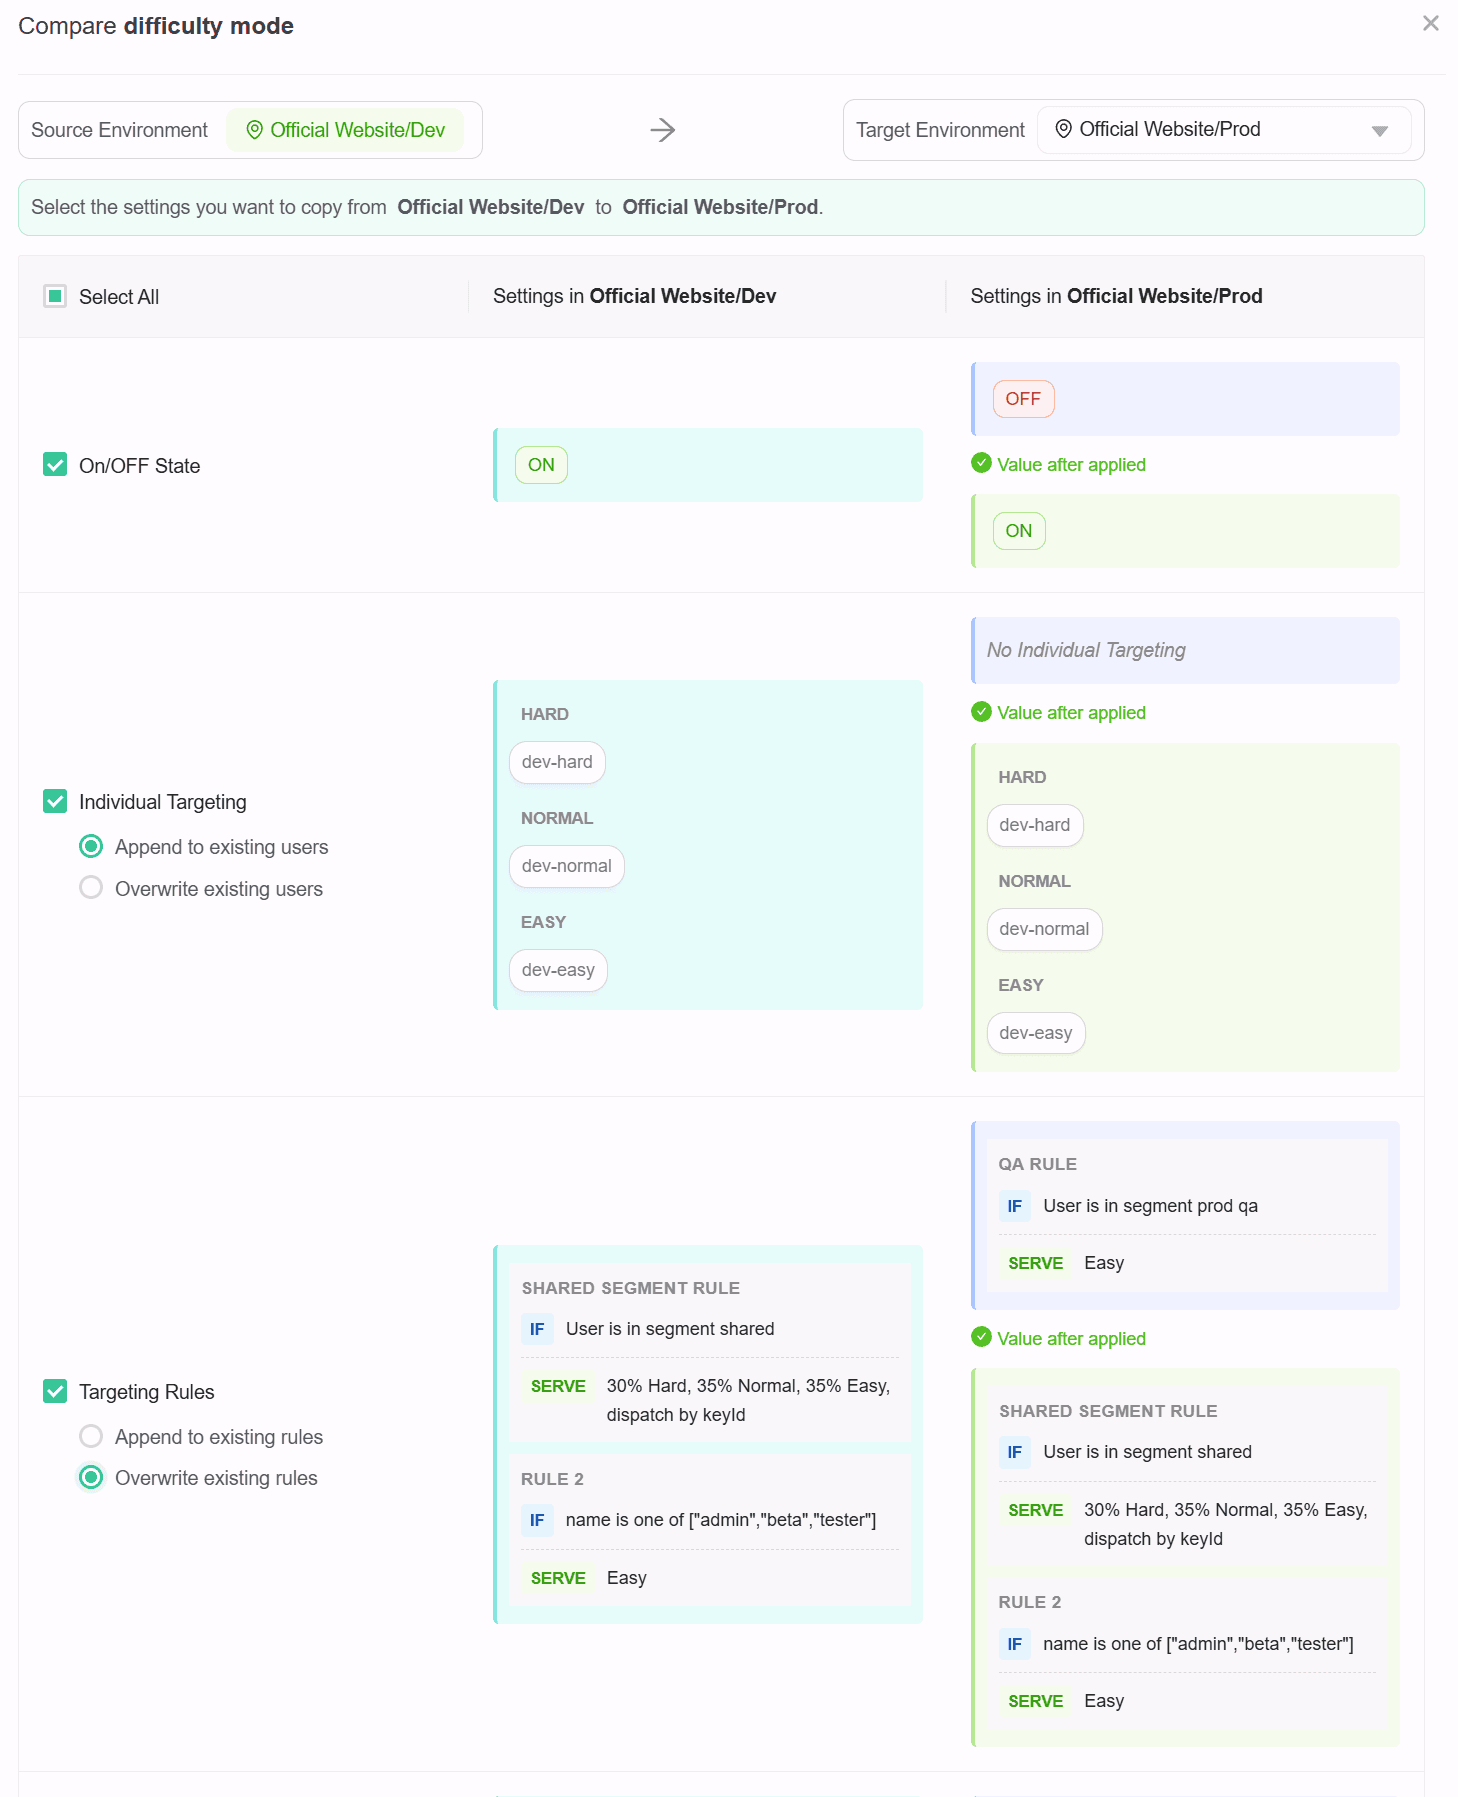This screenshot has height=1797, width=1458.
Task: Click the check icon above Individual Targeting result
Action: [981, 712]
